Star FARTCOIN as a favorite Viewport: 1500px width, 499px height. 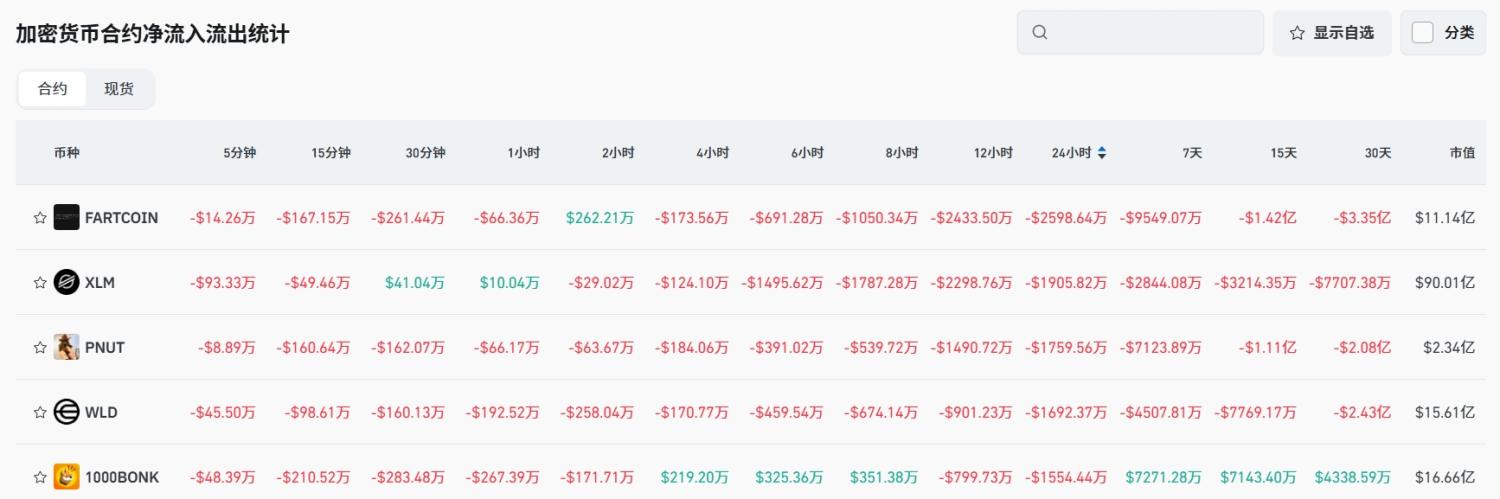click(40, 217)
